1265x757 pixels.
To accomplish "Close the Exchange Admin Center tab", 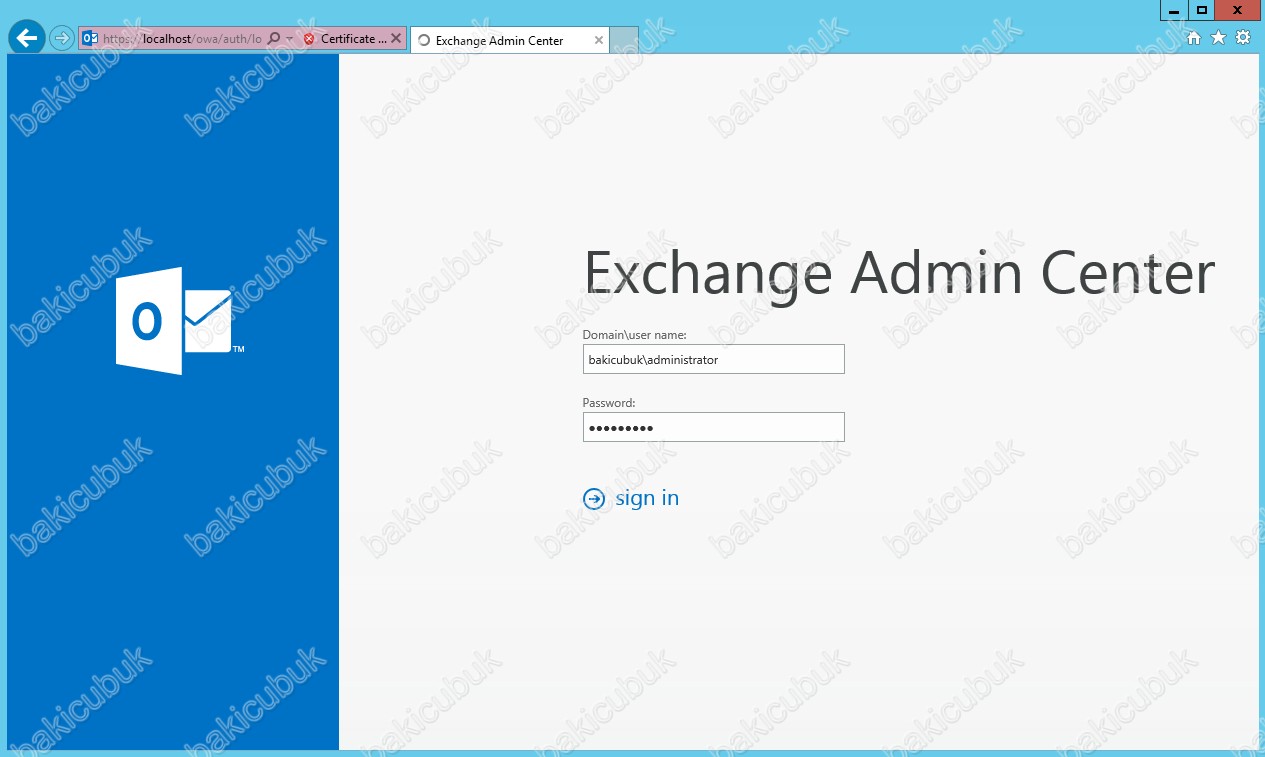I will tap(599, 40).
